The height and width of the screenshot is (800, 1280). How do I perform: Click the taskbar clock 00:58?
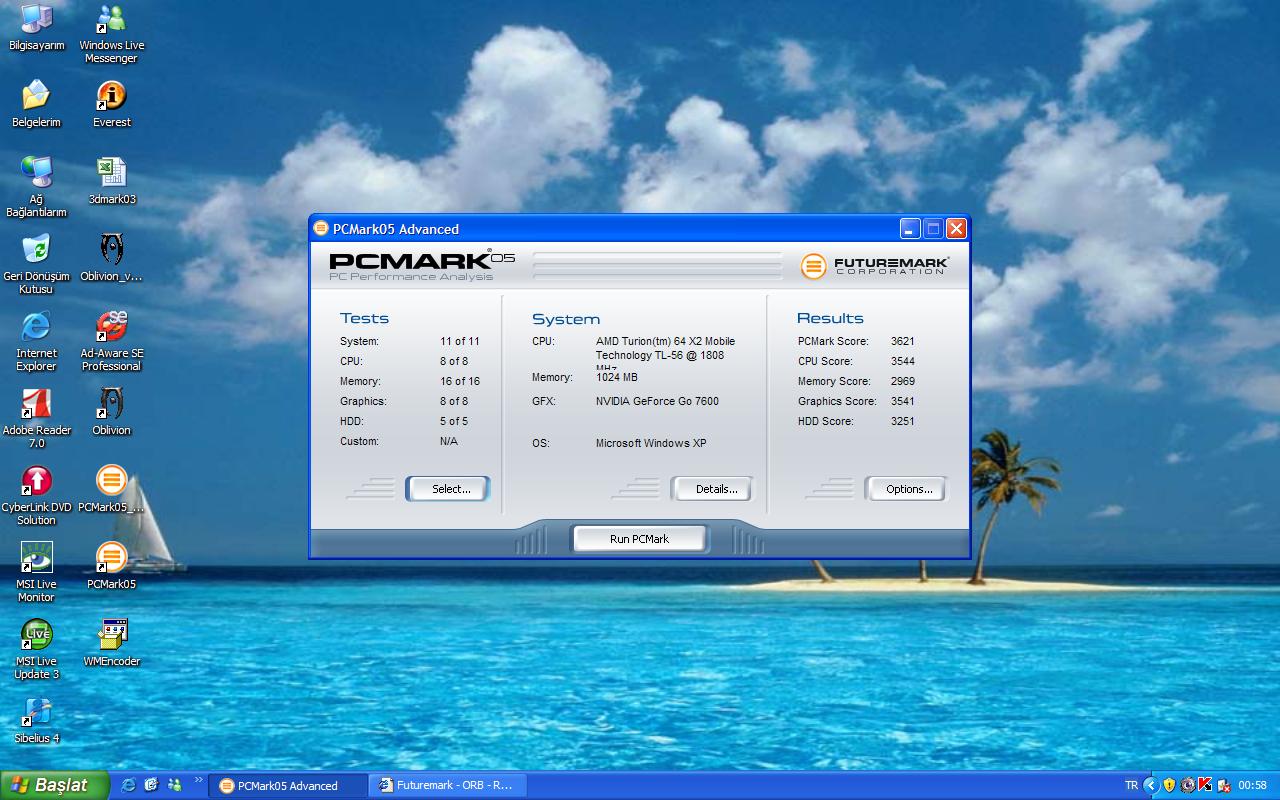(x=1253, y=785)
